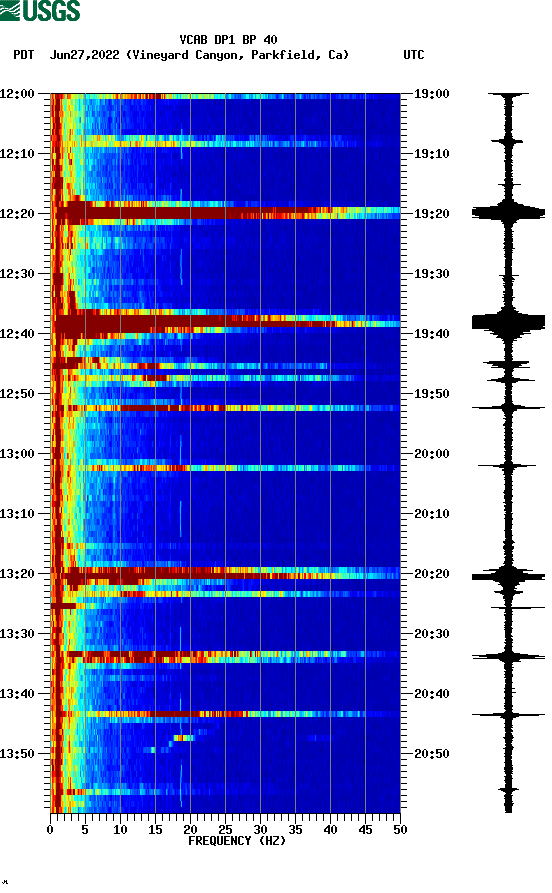Click the 19:00 UTC time label
Screen dimensions: 552x893
tap(432, 93)
